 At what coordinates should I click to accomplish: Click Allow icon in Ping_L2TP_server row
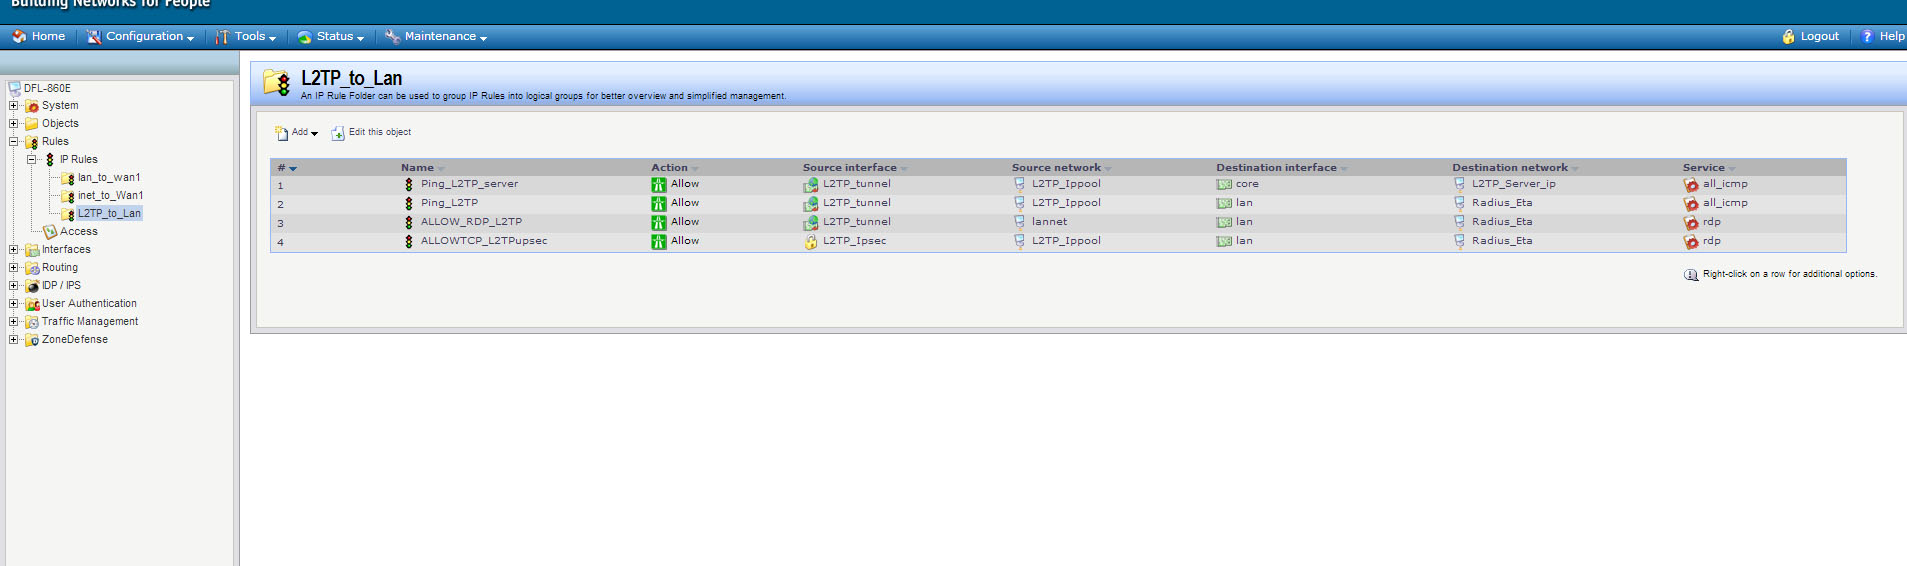(659, 184)
